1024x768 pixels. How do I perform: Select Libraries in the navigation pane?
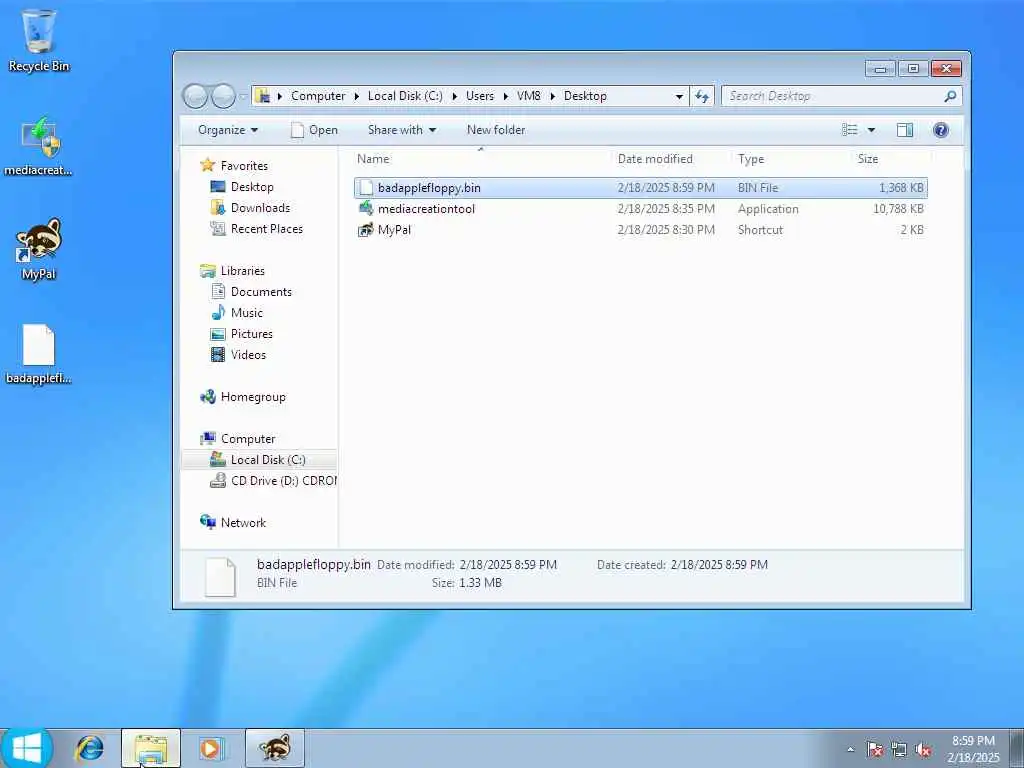pos(232,270)
